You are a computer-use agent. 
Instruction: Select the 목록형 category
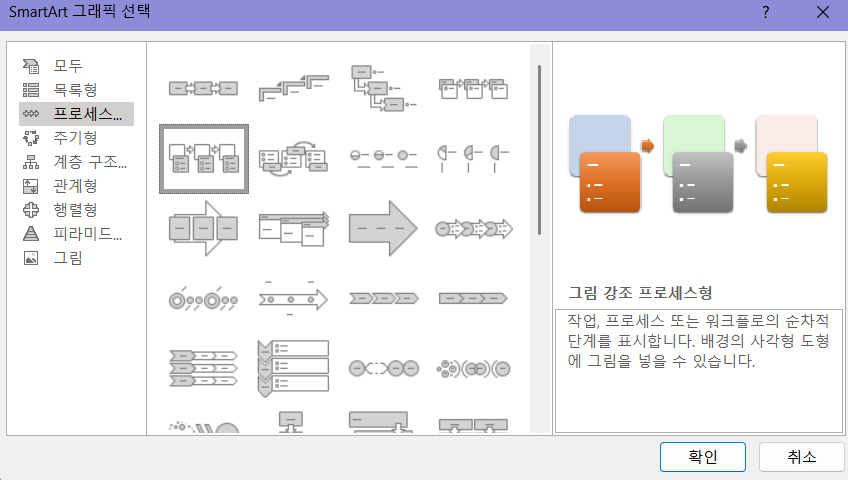pos(76,90)
